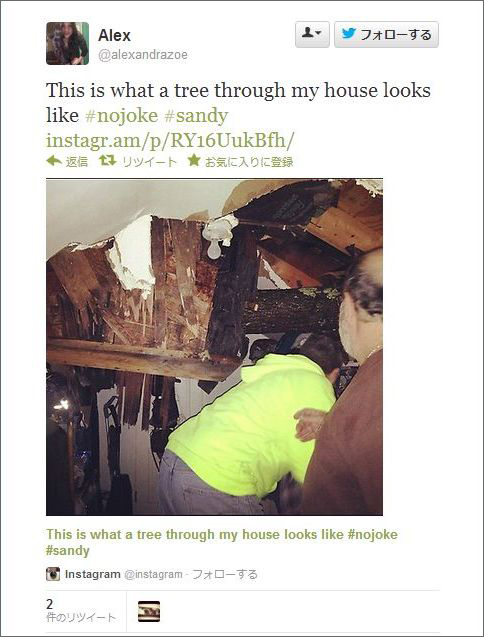Click the Instagram camera logo icon
This screenshot has height=637, width=484.
pos(53,574)
